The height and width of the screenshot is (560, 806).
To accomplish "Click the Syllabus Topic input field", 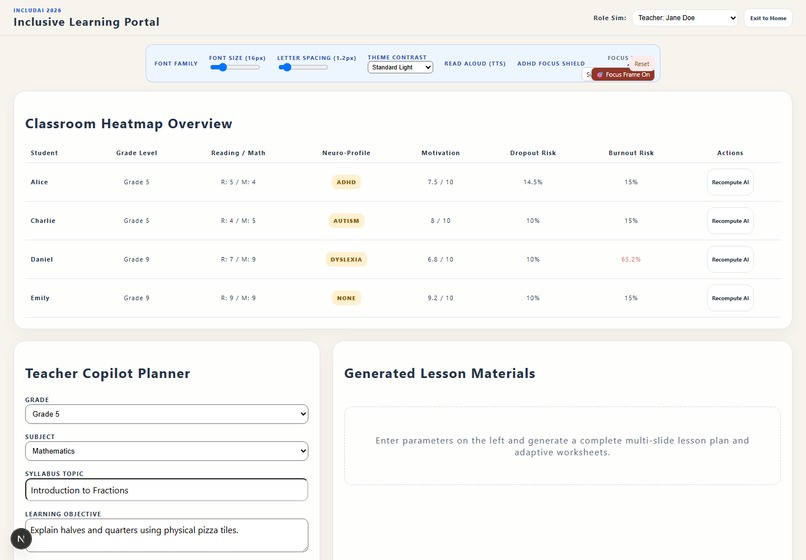I will pos(167,490).
